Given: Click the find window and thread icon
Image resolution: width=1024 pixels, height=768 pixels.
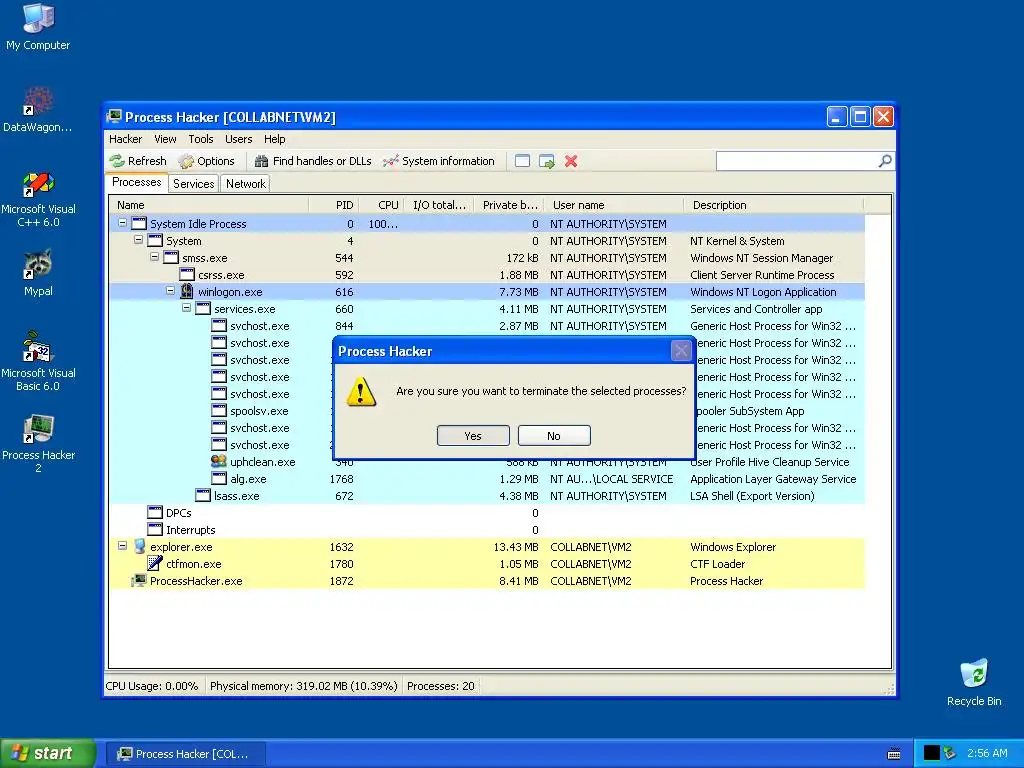Looking at the screenshot, I should tap(547, 161).
